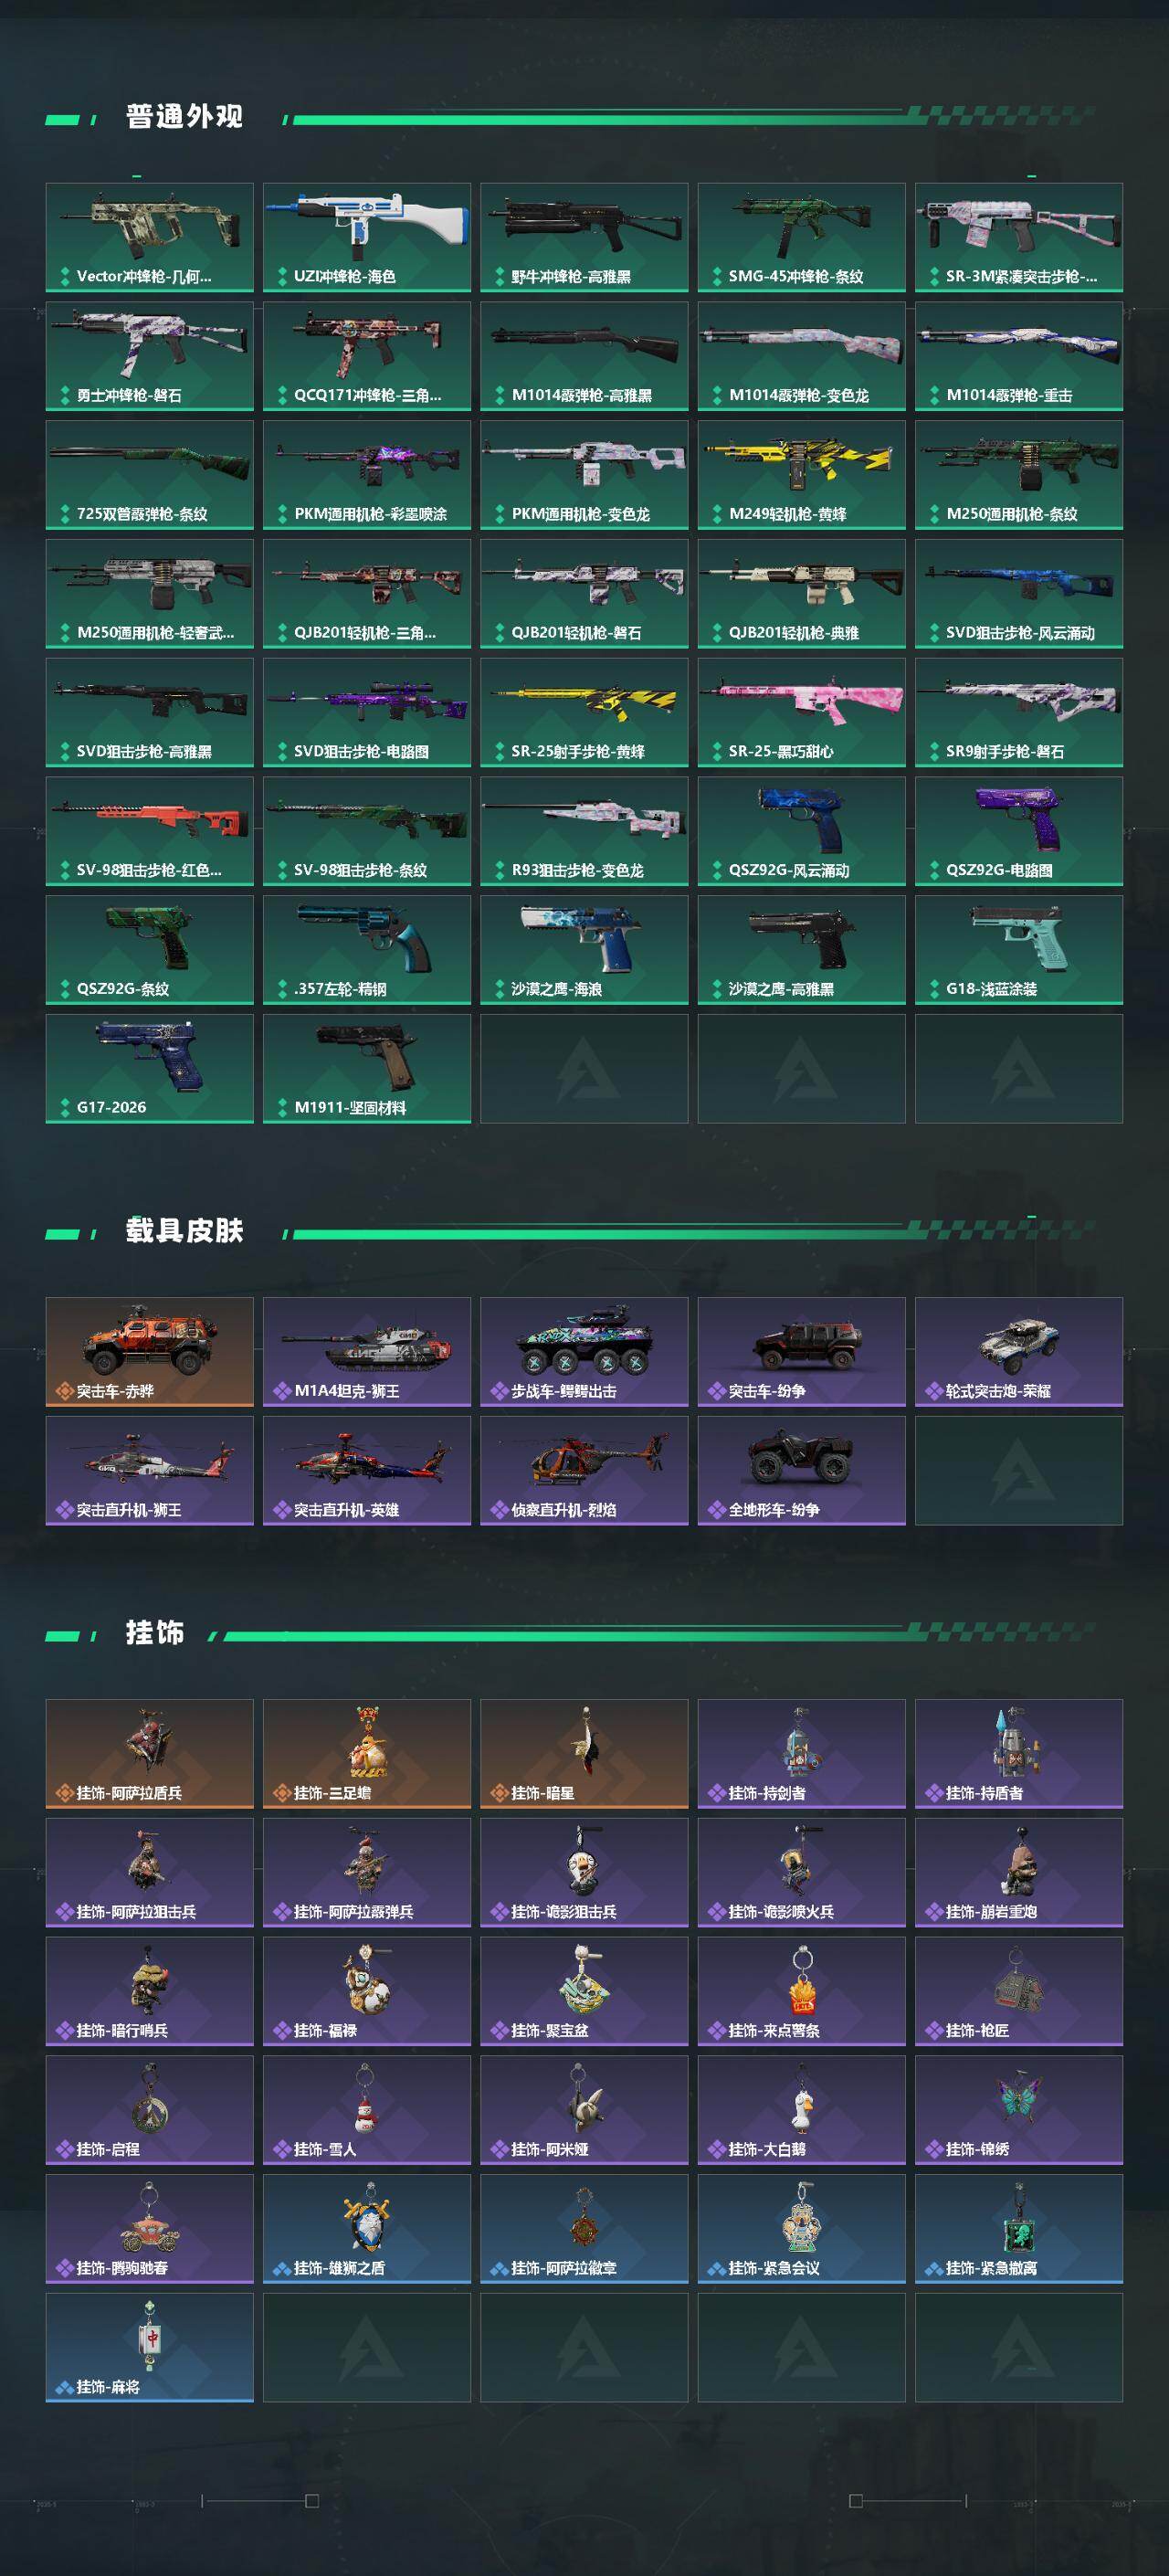Select the 侦察直升机-烈焰 helicopter skin
The image size is (1169, 2576).
(584, 1471)
